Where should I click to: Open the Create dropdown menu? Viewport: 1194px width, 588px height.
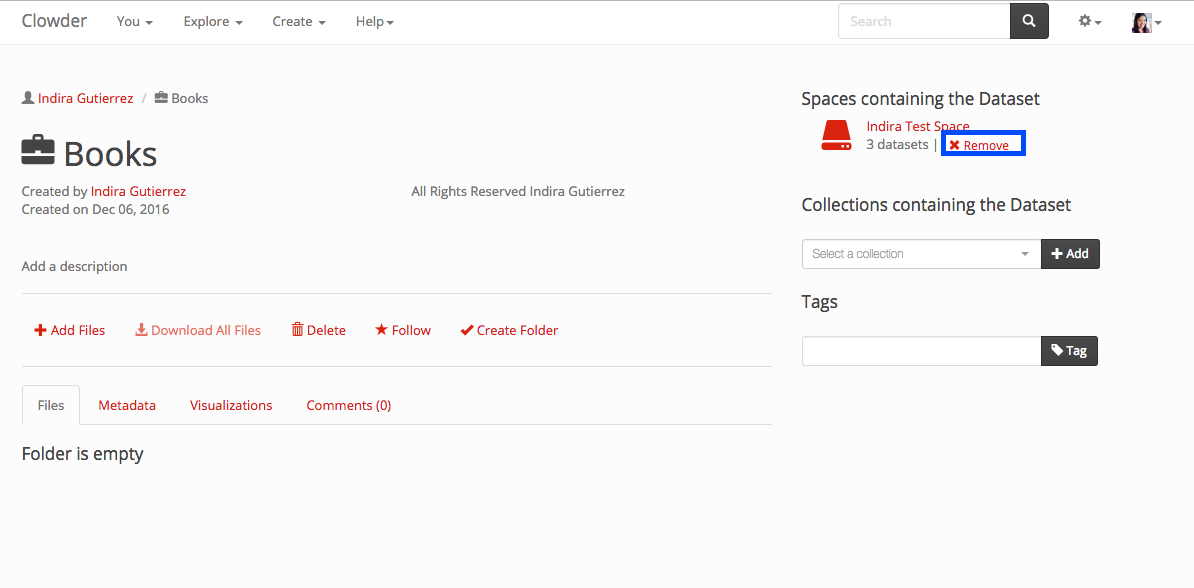tap(299, 21)
